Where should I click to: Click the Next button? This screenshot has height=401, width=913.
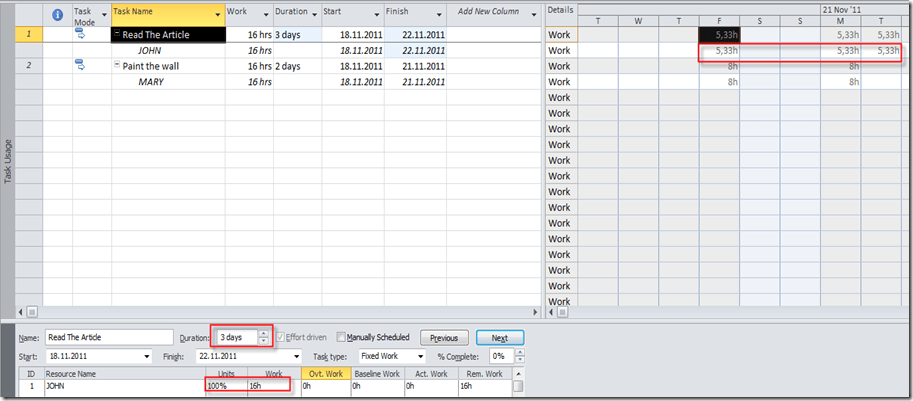tap(499, 338)
